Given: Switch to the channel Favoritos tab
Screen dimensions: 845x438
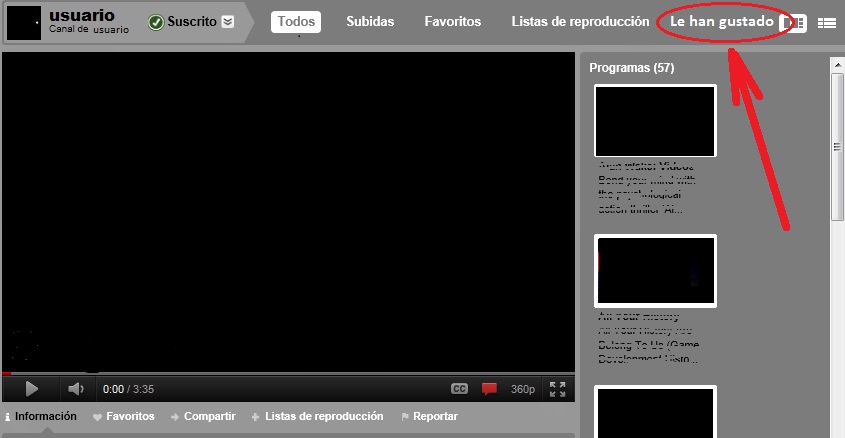Looking at the screenshot, I should tap(453, 22).
